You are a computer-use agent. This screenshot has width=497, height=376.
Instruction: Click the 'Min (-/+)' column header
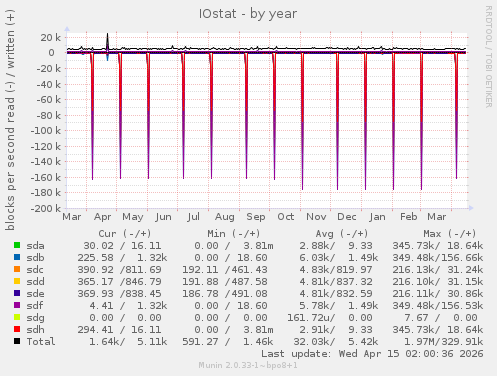234,234
